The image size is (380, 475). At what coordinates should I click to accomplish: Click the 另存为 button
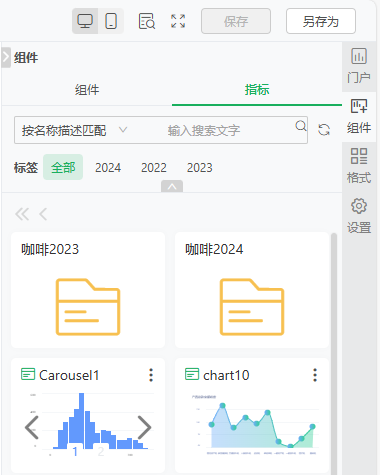321,21
